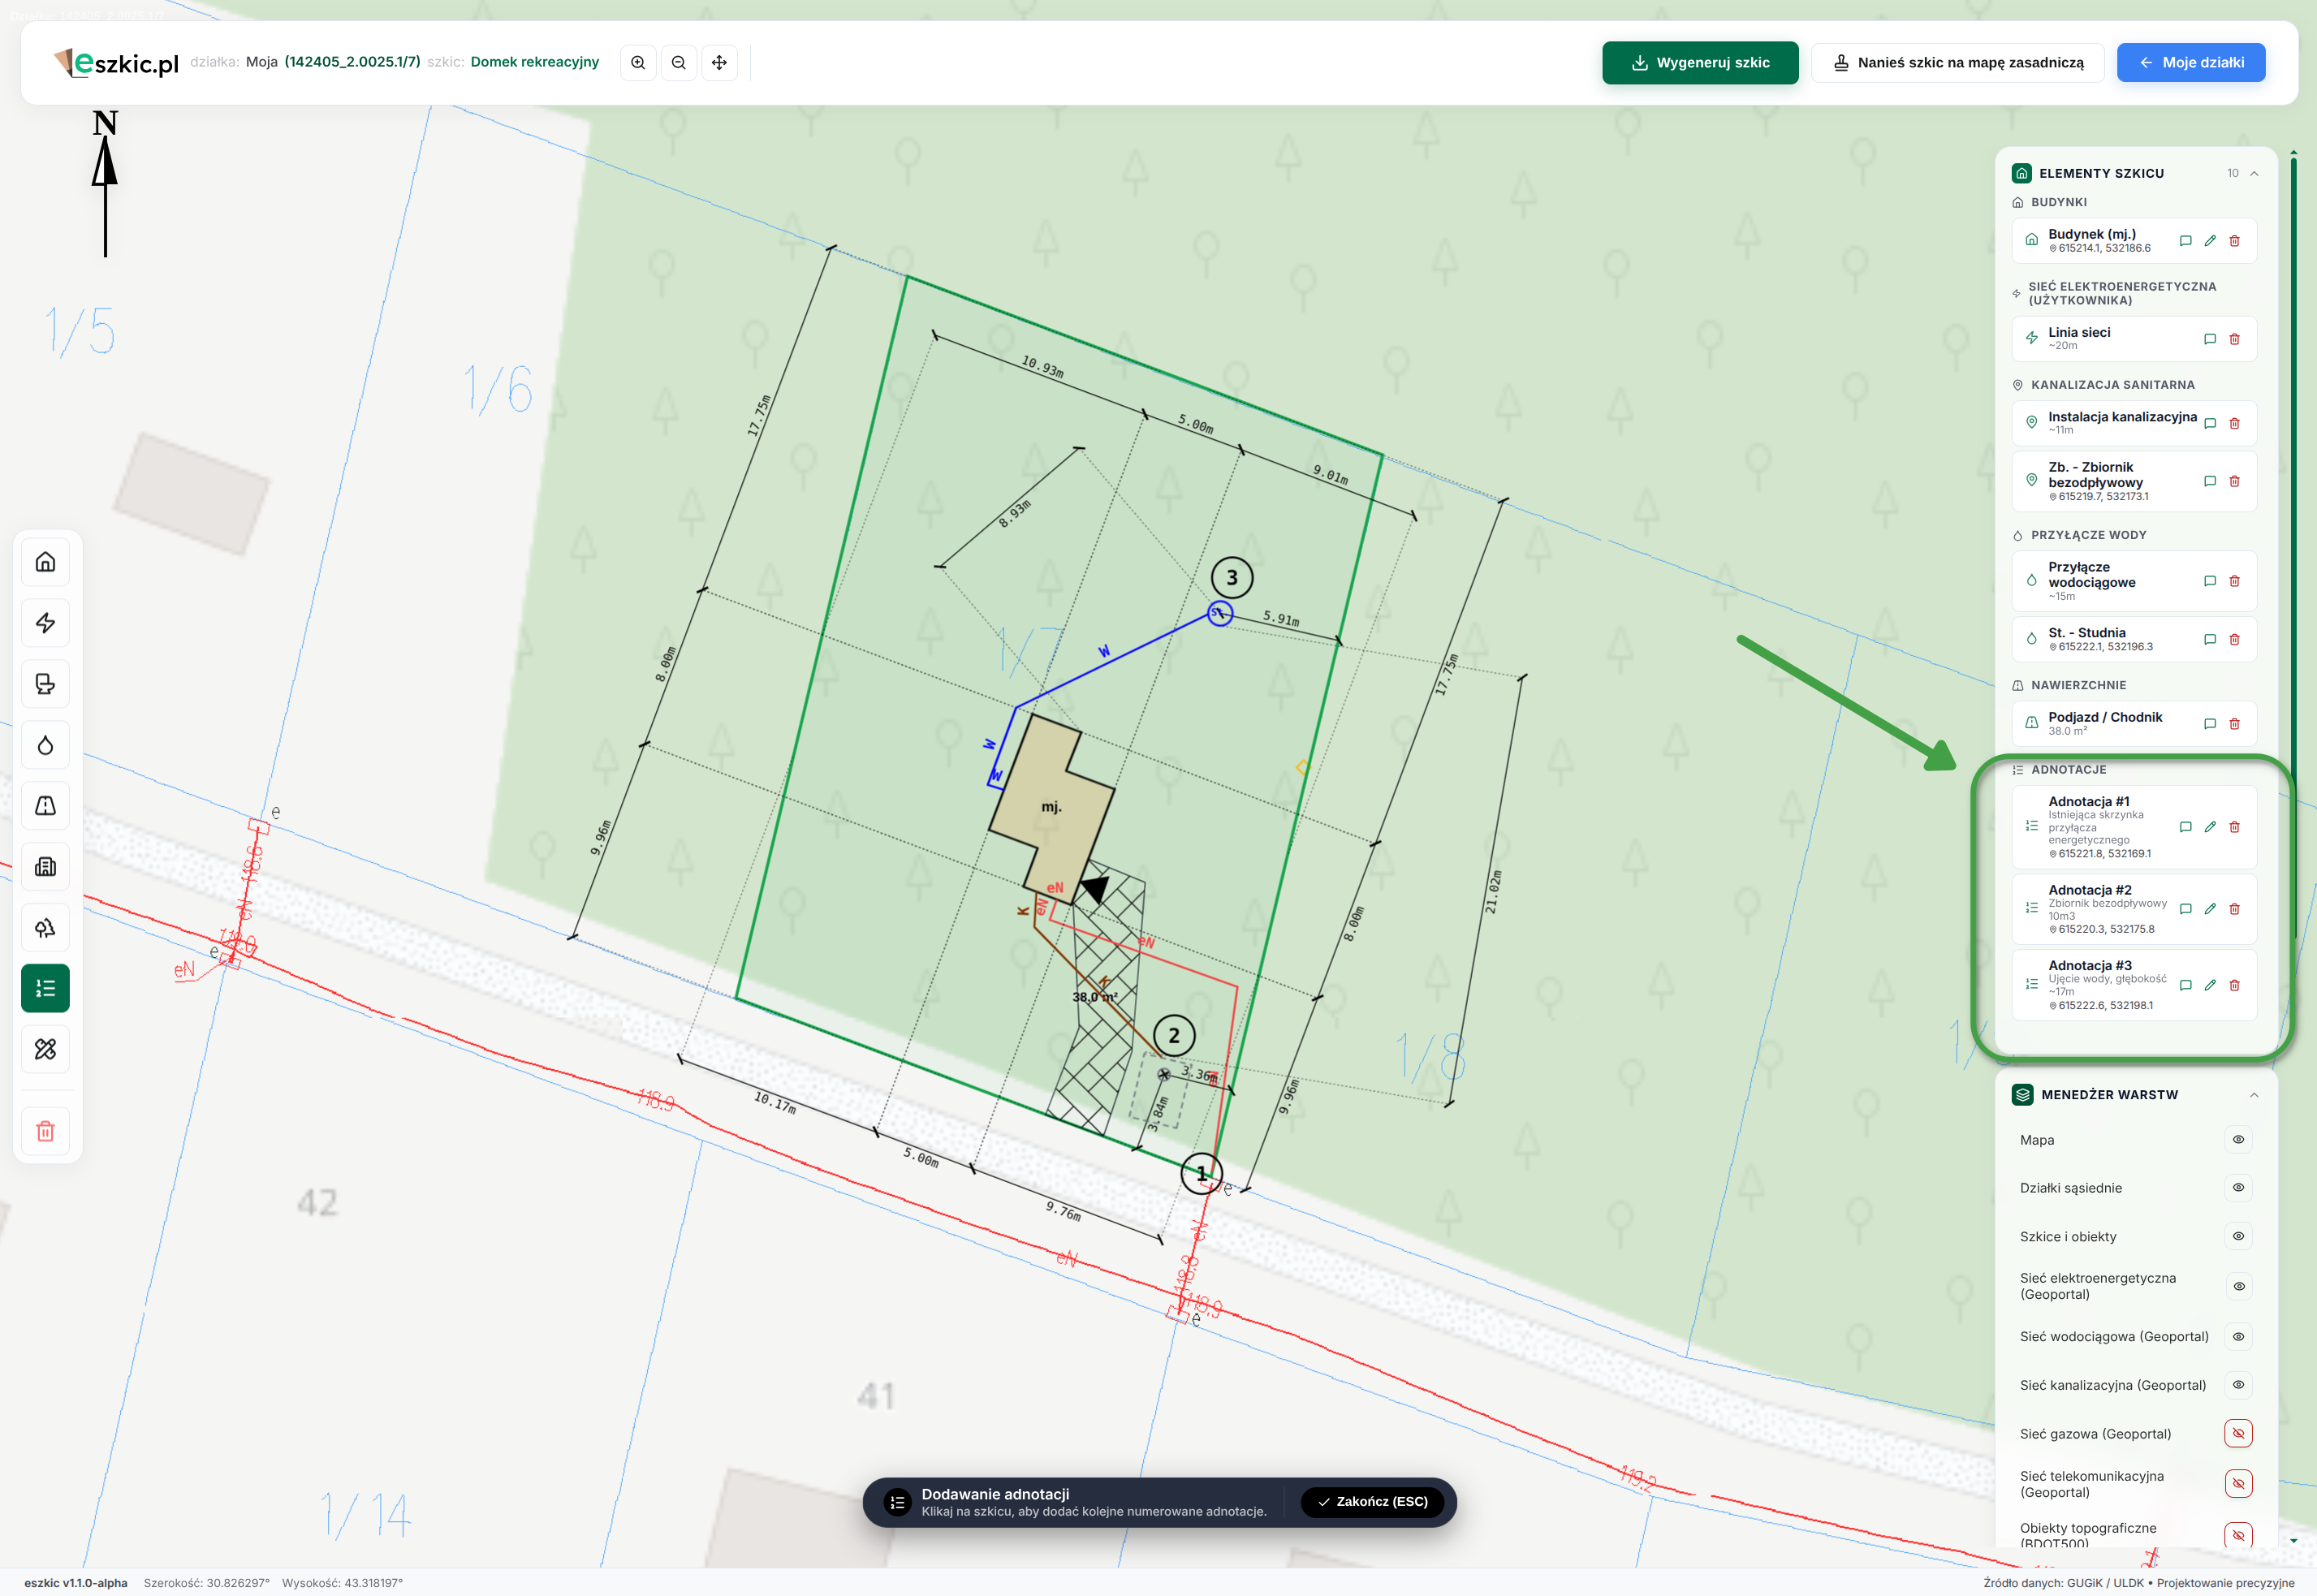Delete Adnotacja #3
The height and width of the screenshot is (1596, 2317).
pos(2235,985)
